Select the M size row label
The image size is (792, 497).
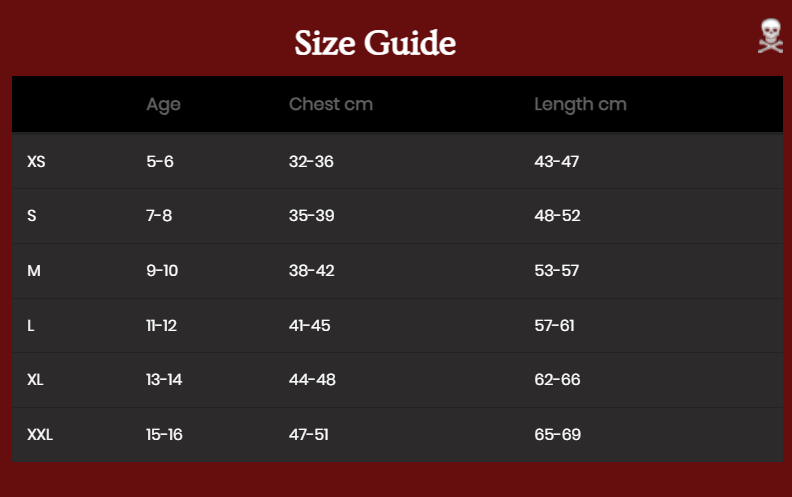[x=34, y=271]
